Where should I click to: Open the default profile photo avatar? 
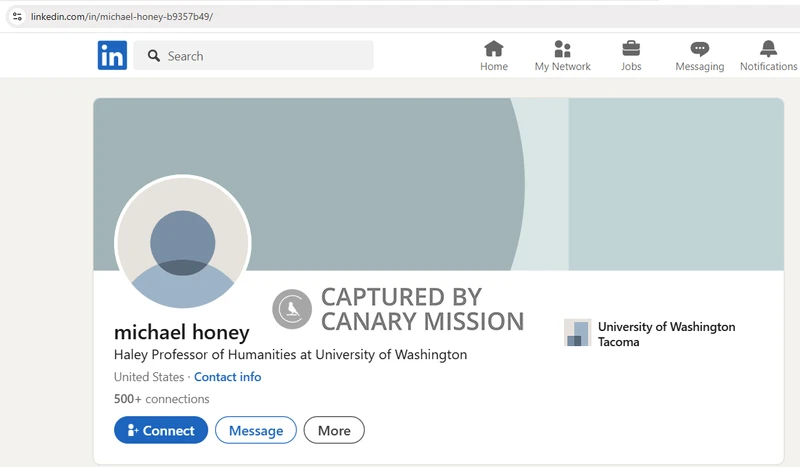[183, 243]
